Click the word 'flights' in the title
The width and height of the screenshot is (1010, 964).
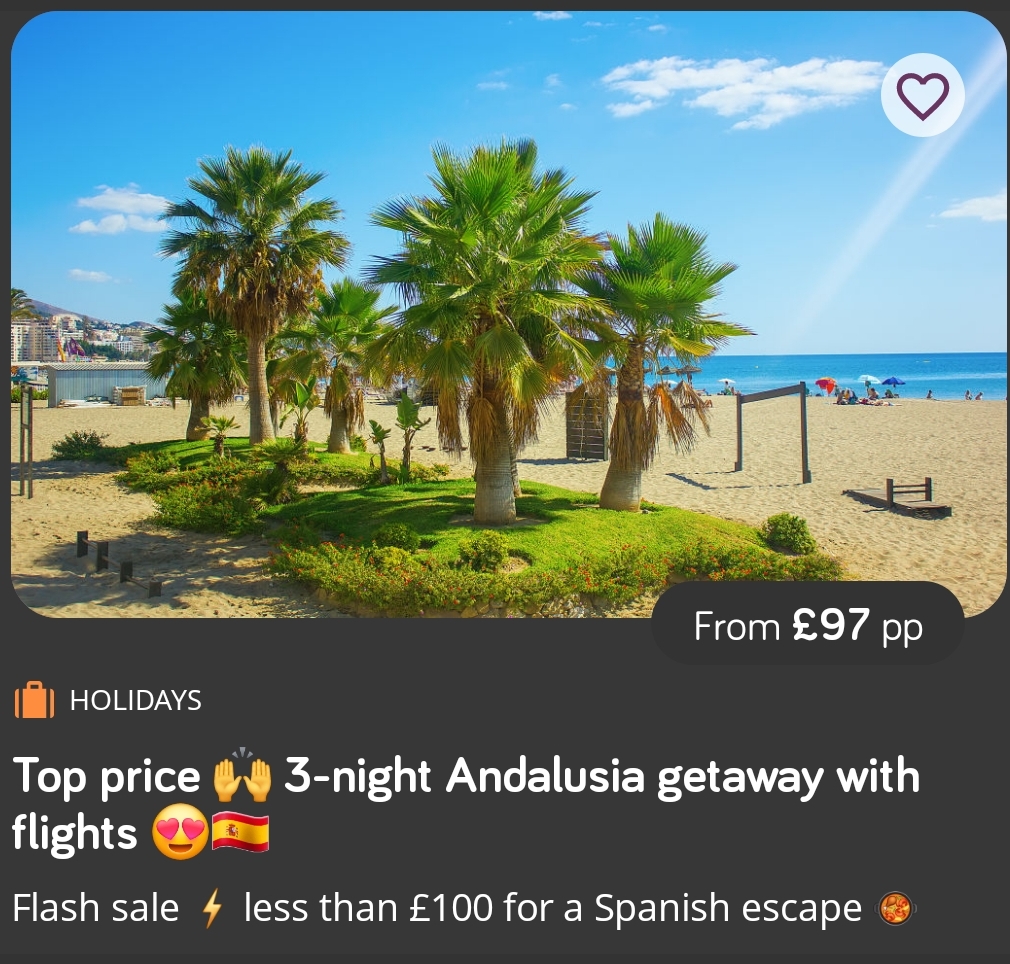tap(75, 833)
